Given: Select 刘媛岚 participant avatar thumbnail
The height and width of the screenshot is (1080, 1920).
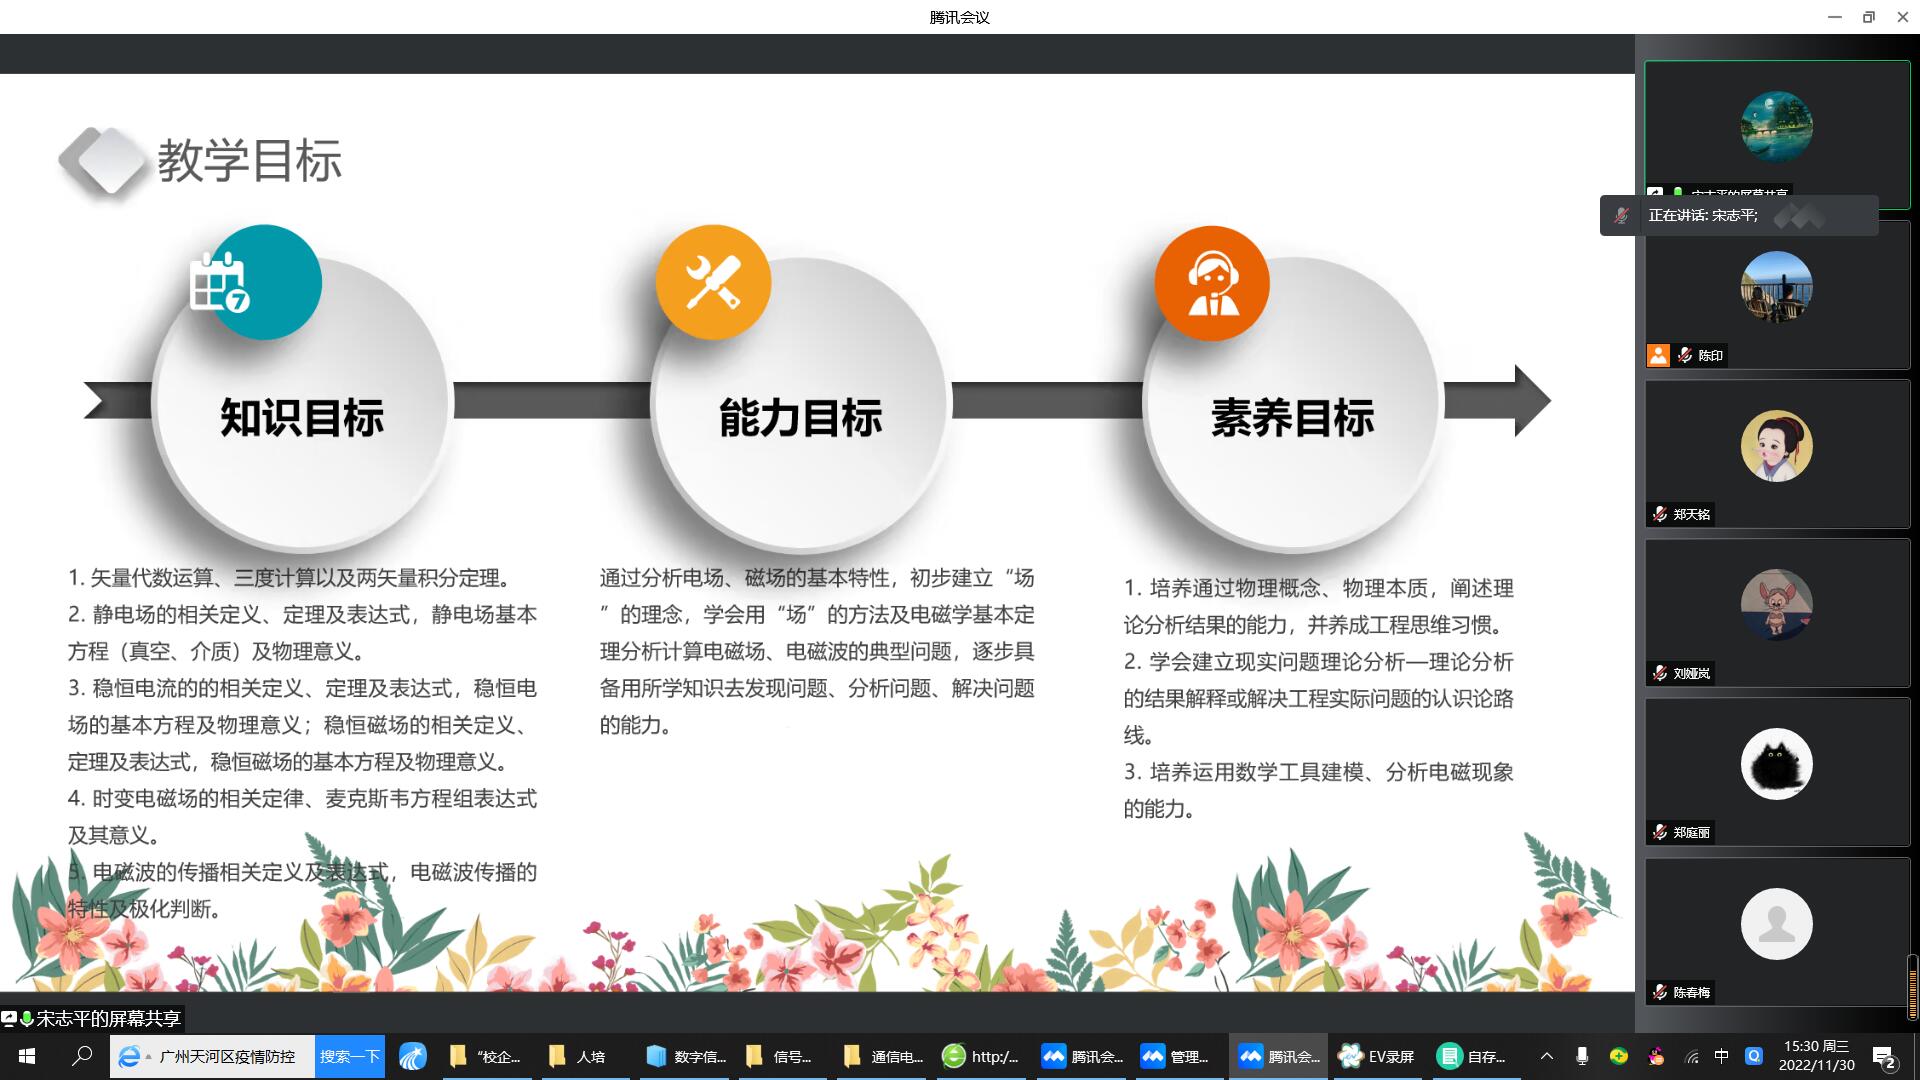Looking at the screenshot, I should 1776,605.
